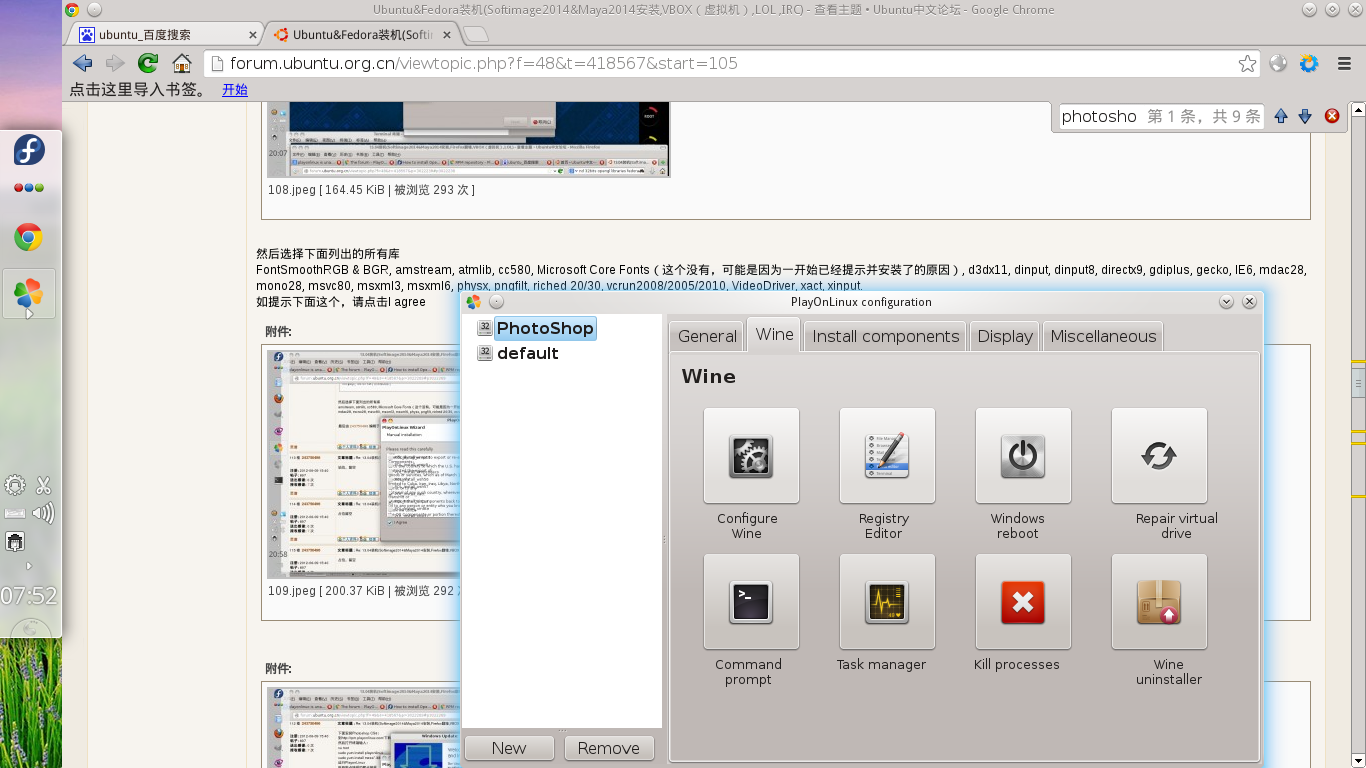This screenshot has width=1366, height=768.
Task: Open volume speaker control
Action: point(43,514)
